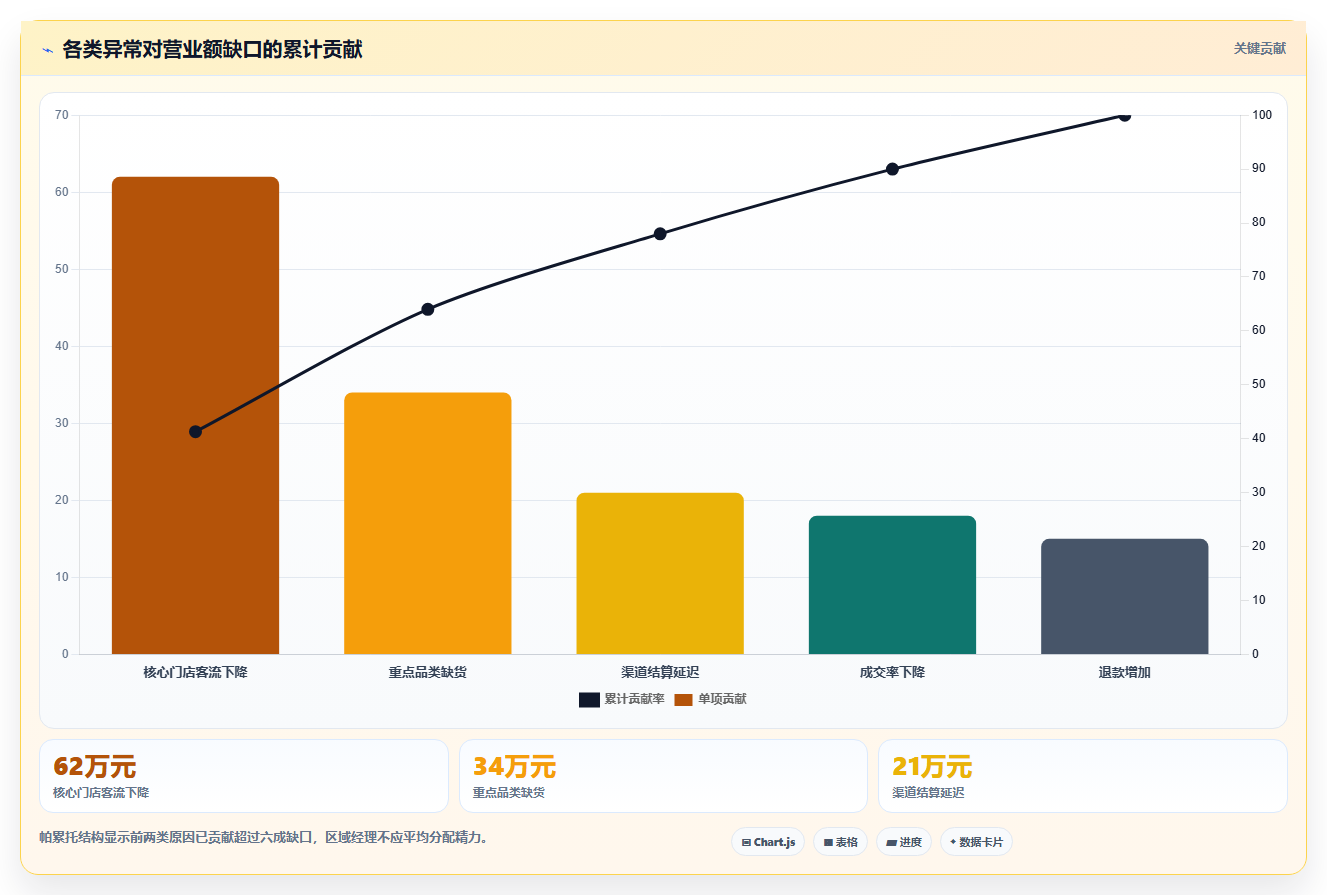The height and width of the screenshot is (895, 1327).
Task: Open the 34万元 data card
Action: [x=663, y=776]
